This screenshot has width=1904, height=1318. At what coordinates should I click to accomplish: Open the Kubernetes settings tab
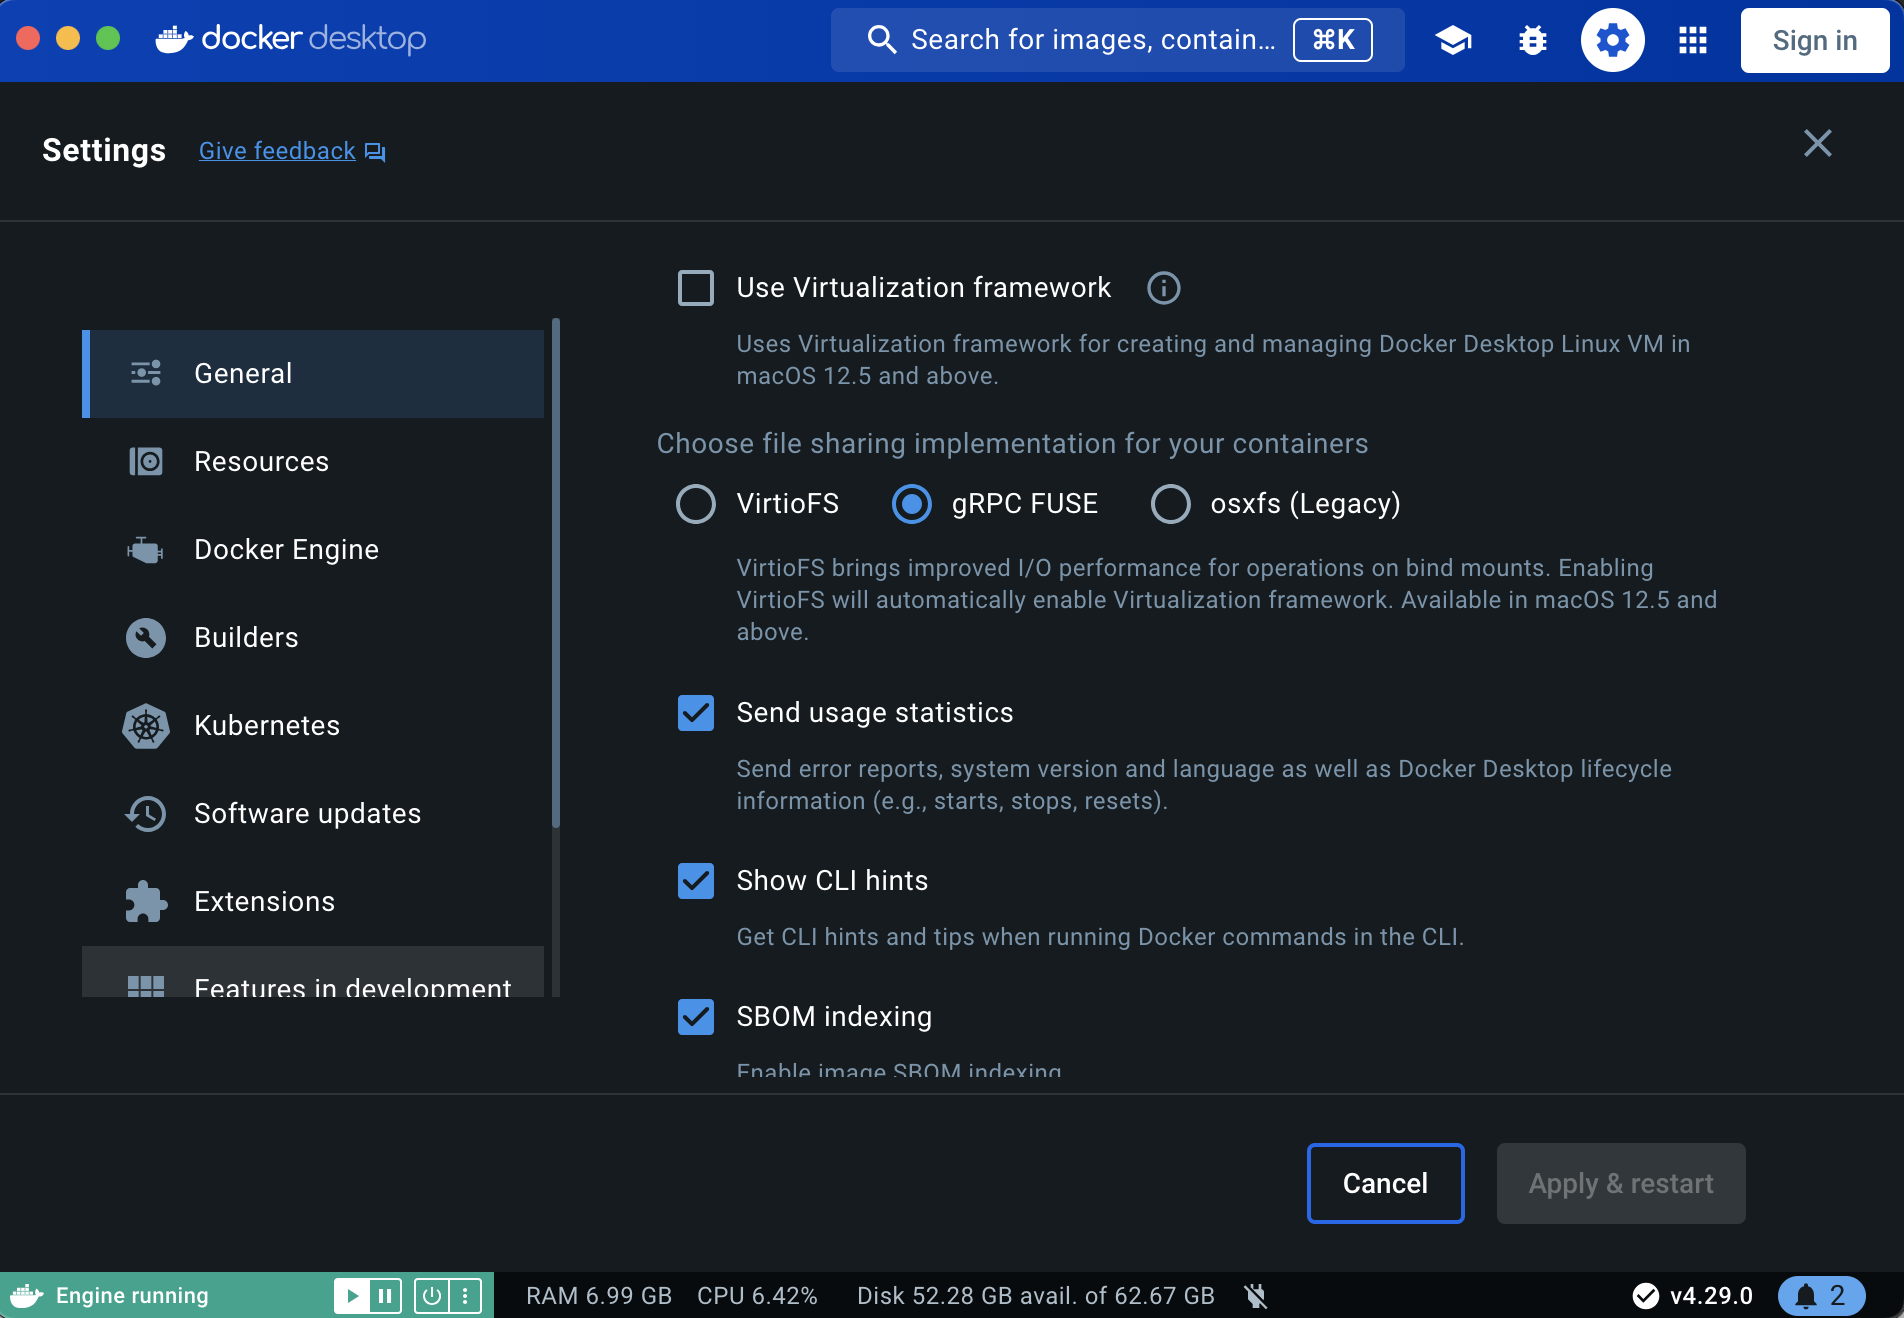click(313, 726)
